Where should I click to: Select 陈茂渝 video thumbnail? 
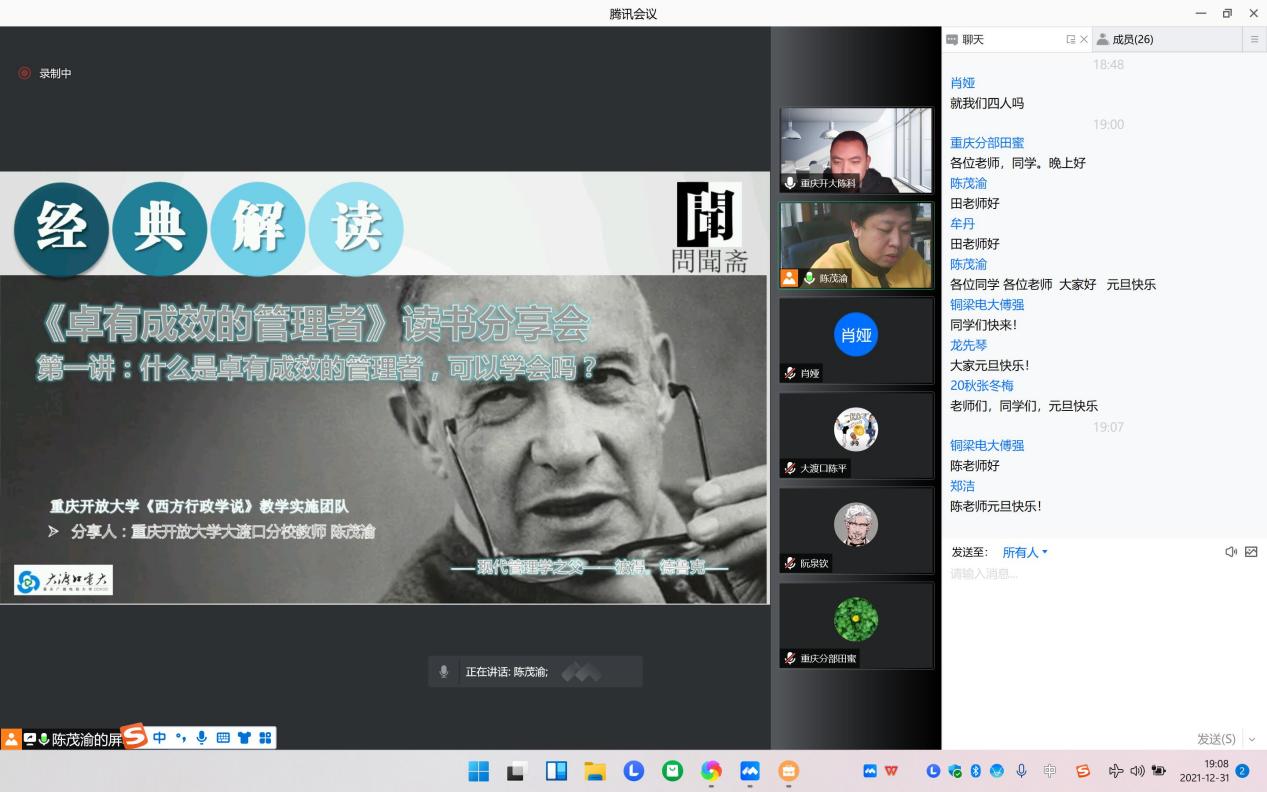click(856, 245)
